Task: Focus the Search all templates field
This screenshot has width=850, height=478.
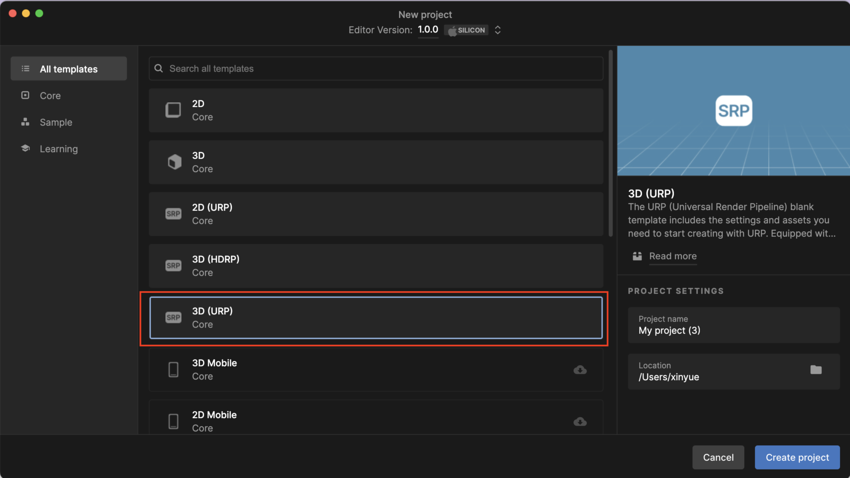Action: pos(380,69)
